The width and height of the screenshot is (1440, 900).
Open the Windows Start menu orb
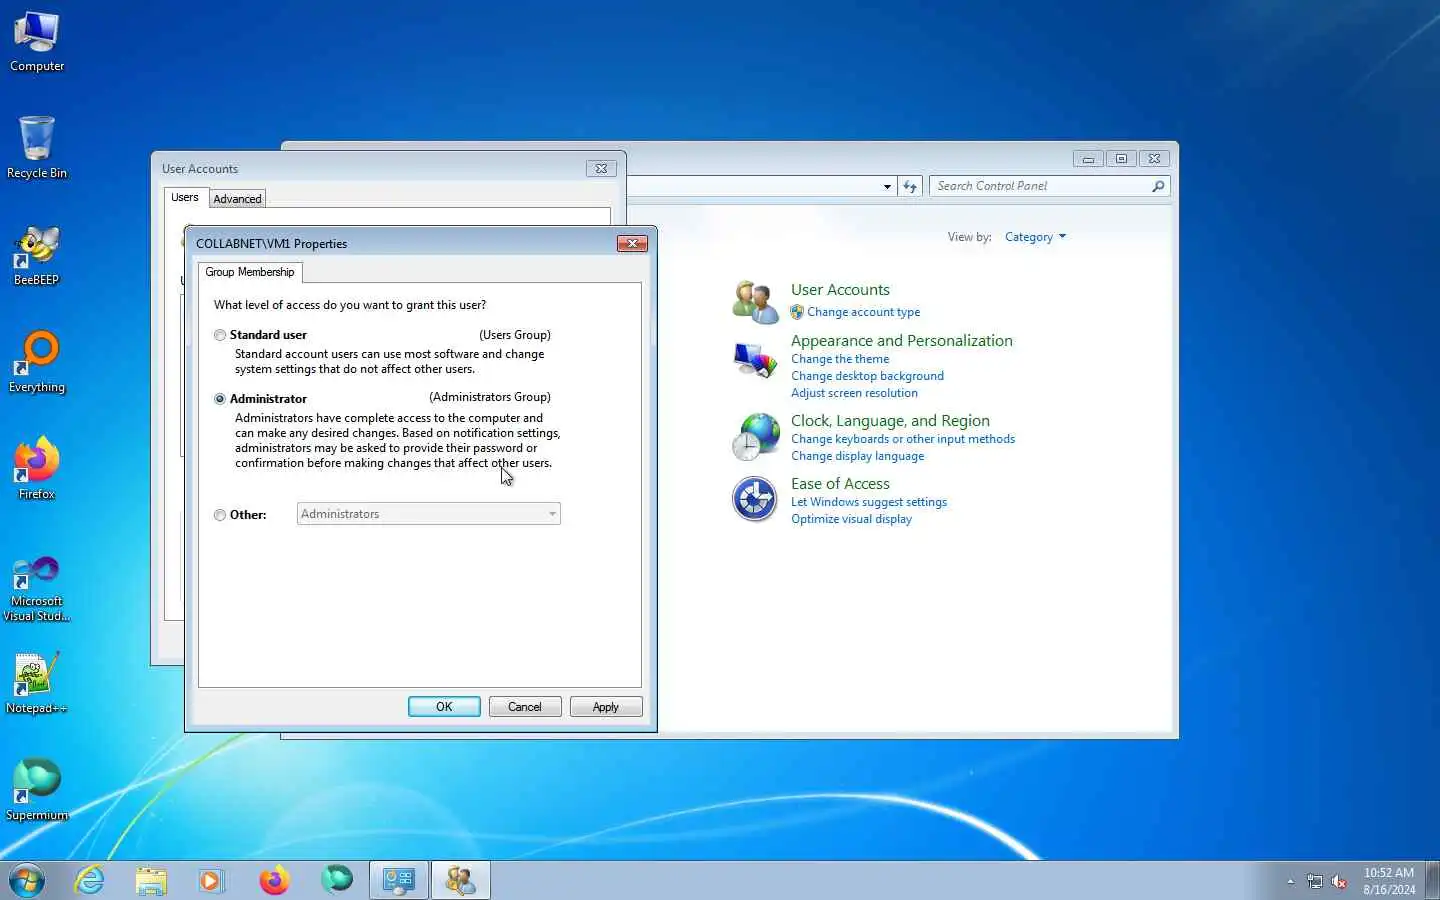[x=27, y=880]
